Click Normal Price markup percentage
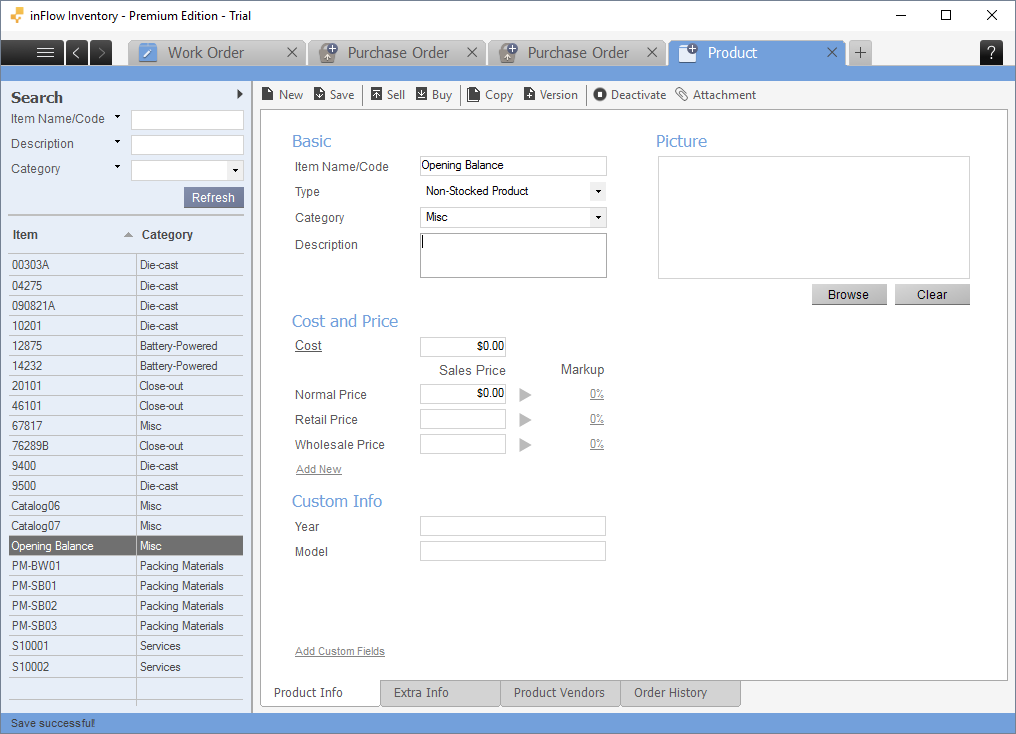This screenshot has height=734, width=1016. coord(597,394)
